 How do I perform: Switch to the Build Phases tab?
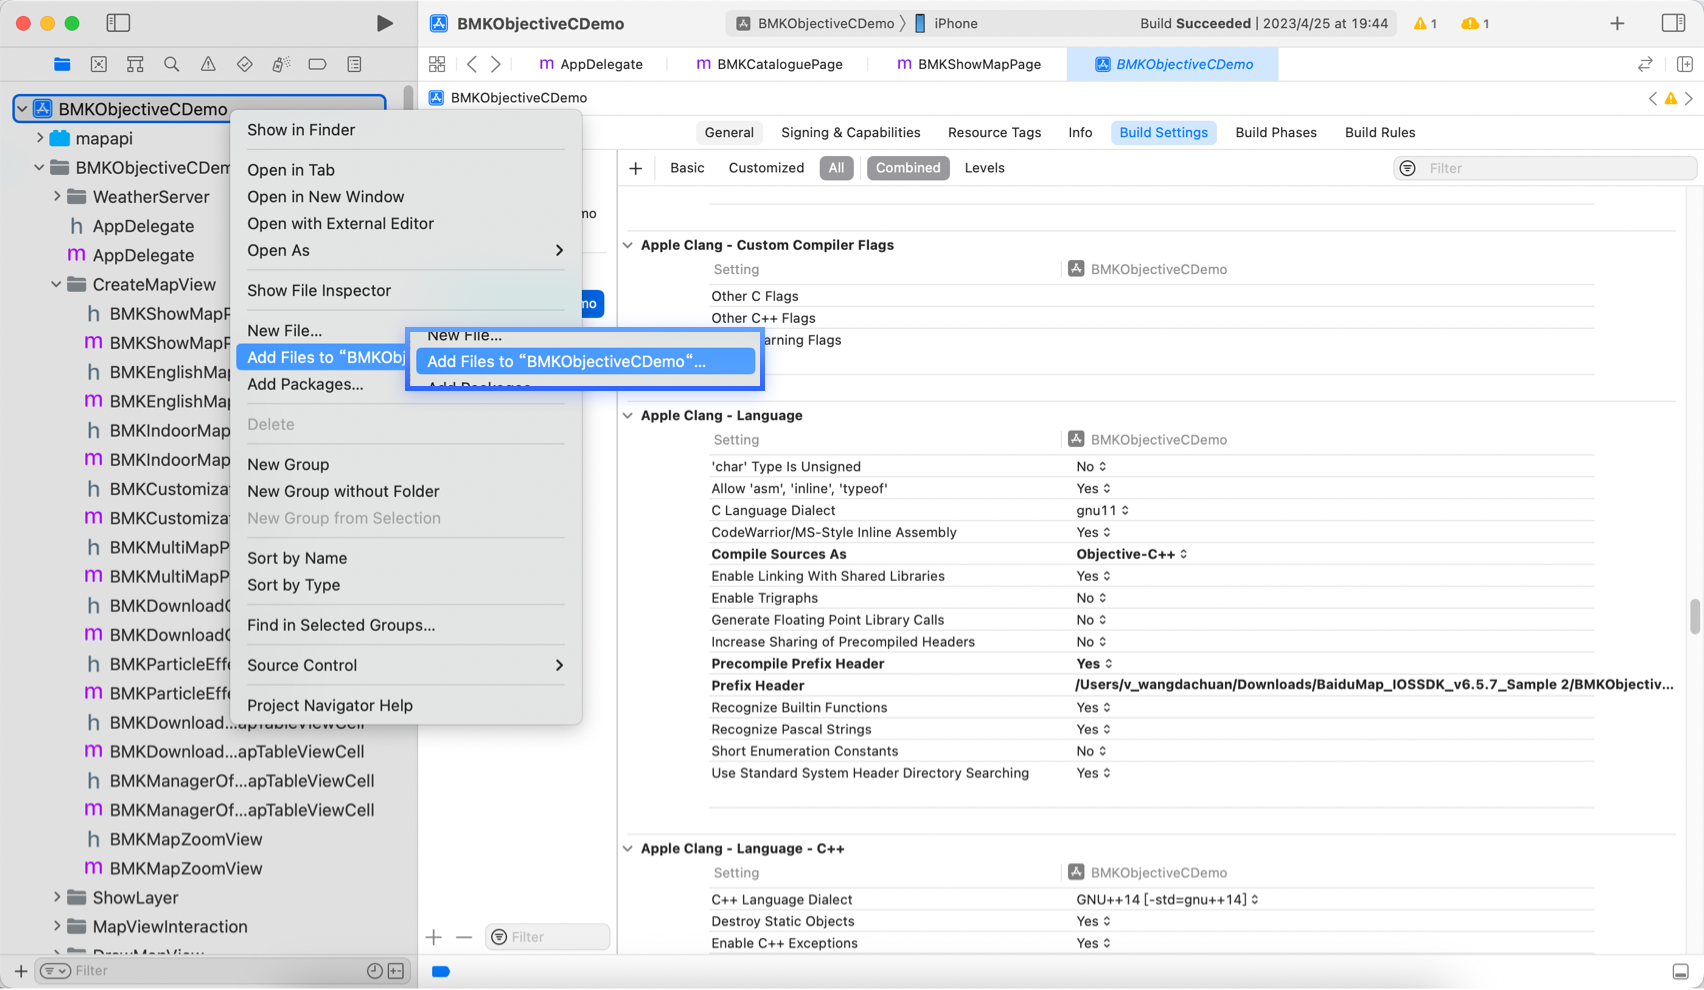(1275, 132)
